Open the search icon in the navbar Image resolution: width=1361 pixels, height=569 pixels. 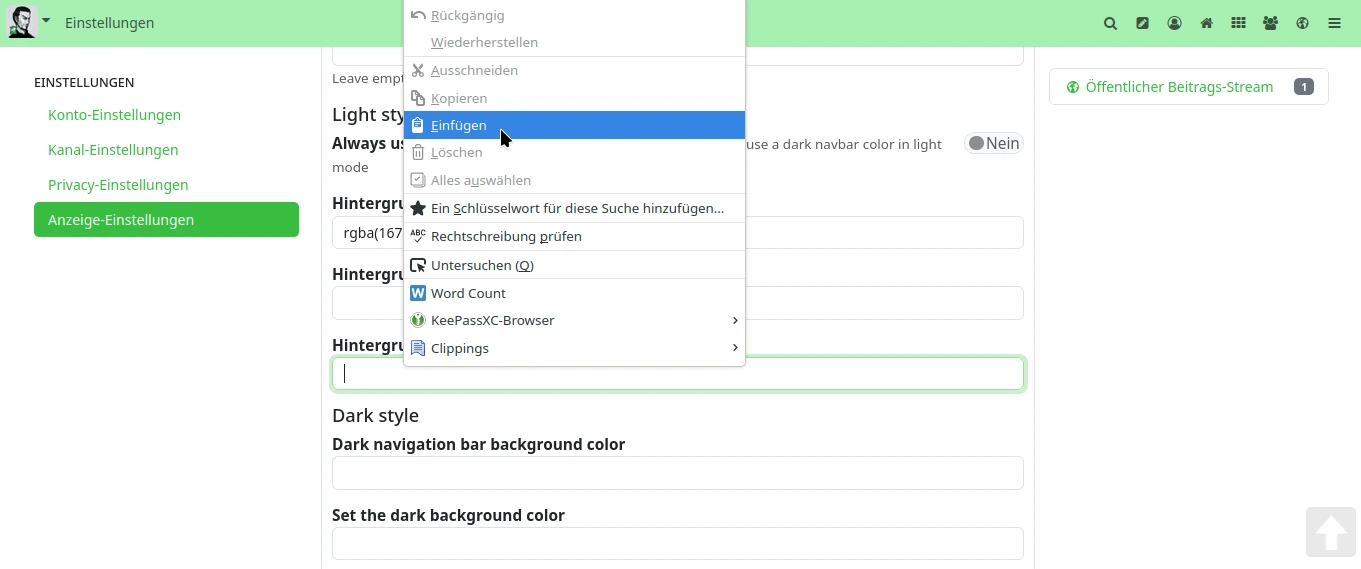(x=1110, y=23)
